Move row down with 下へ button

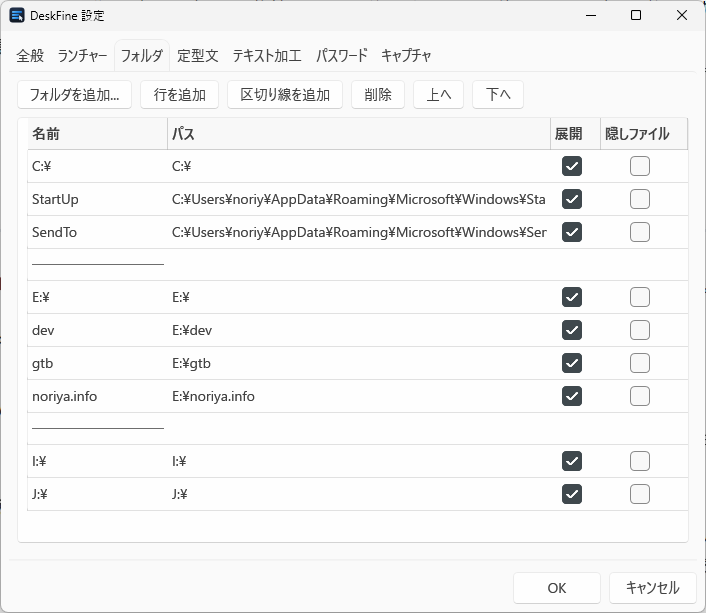(x=498, y=95)
